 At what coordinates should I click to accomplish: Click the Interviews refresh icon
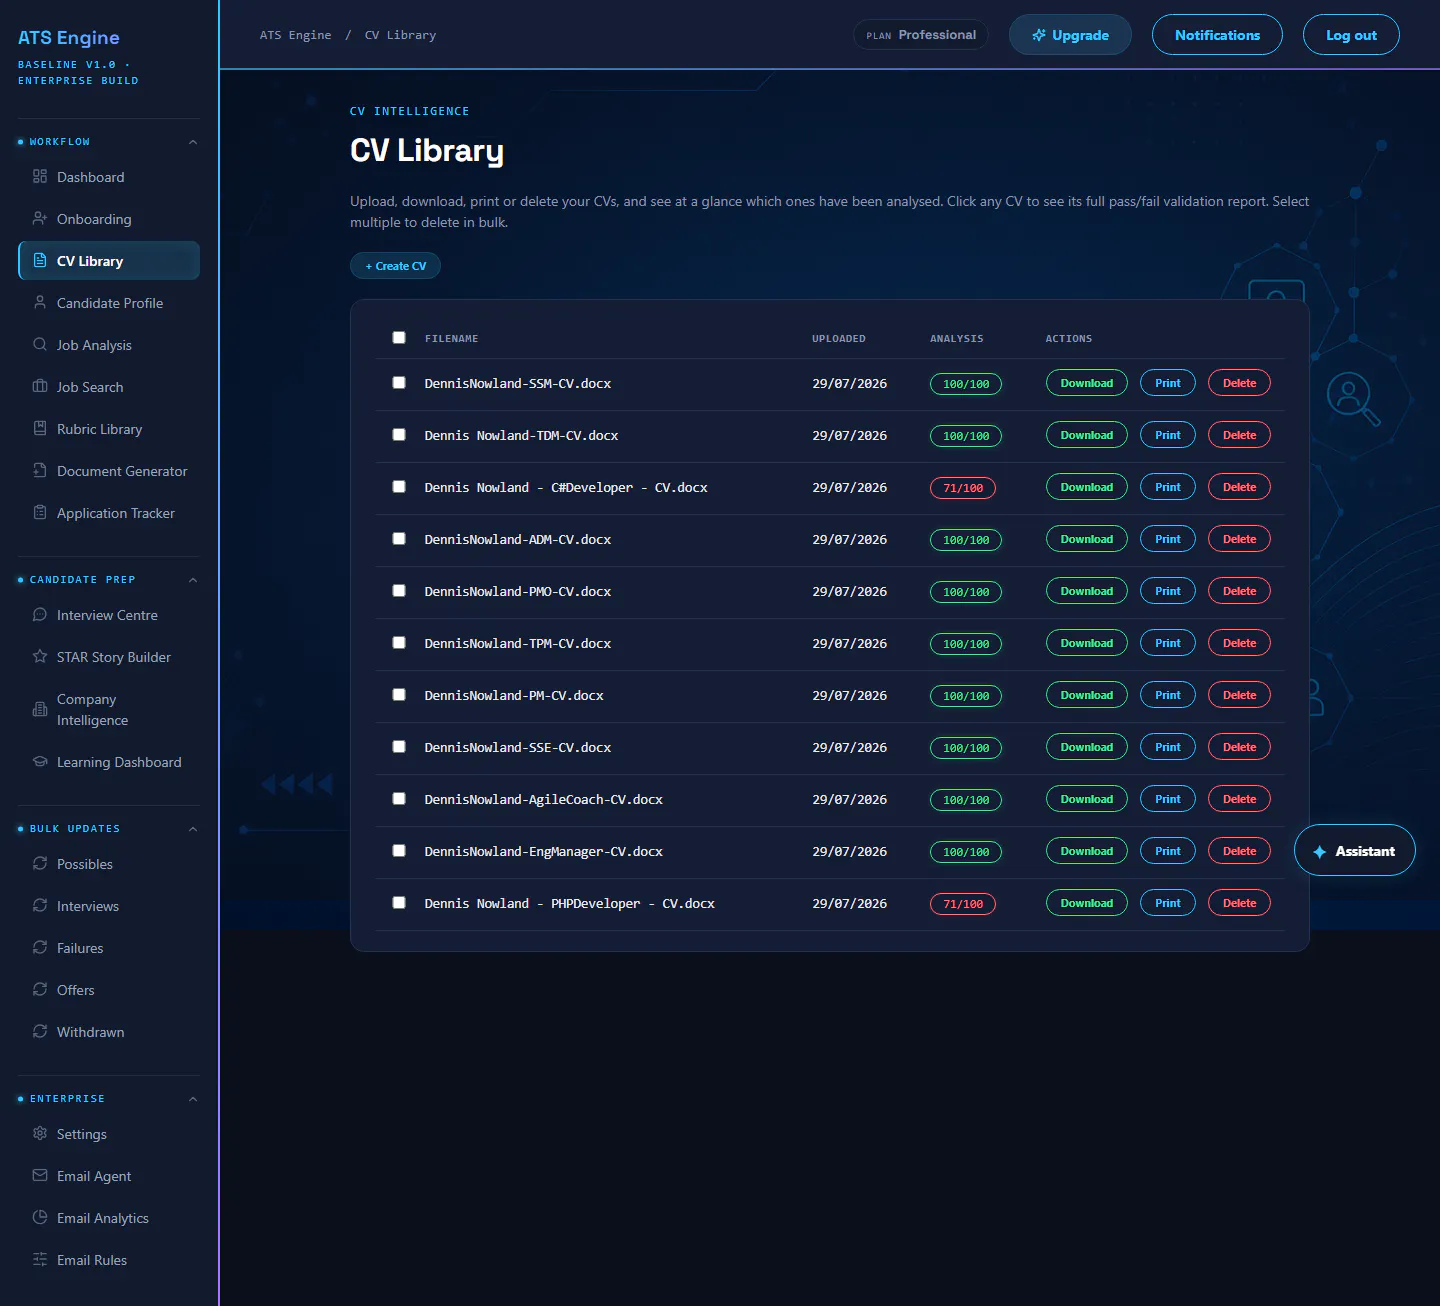(40, 906)
